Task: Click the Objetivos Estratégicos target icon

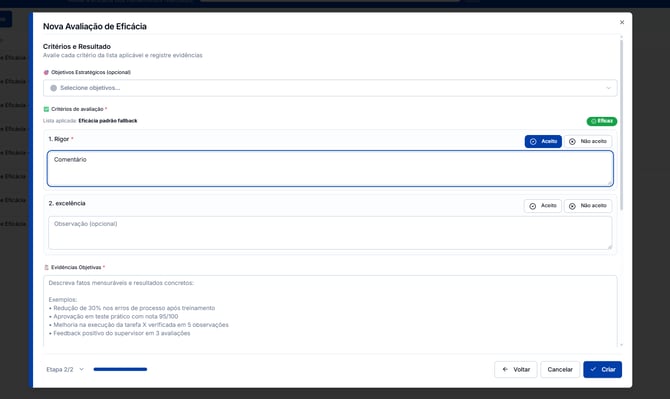Action: click(46, 73)
